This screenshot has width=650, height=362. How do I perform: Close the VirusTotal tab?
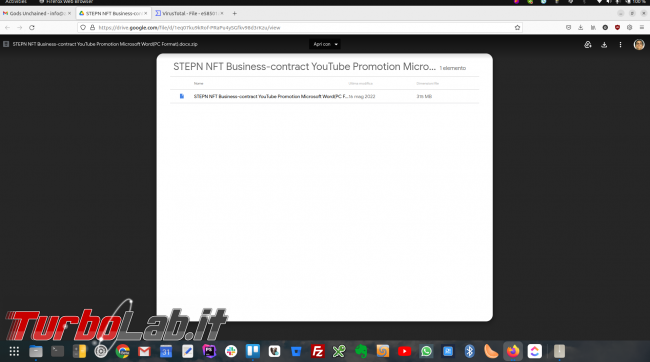coord(222,13)
